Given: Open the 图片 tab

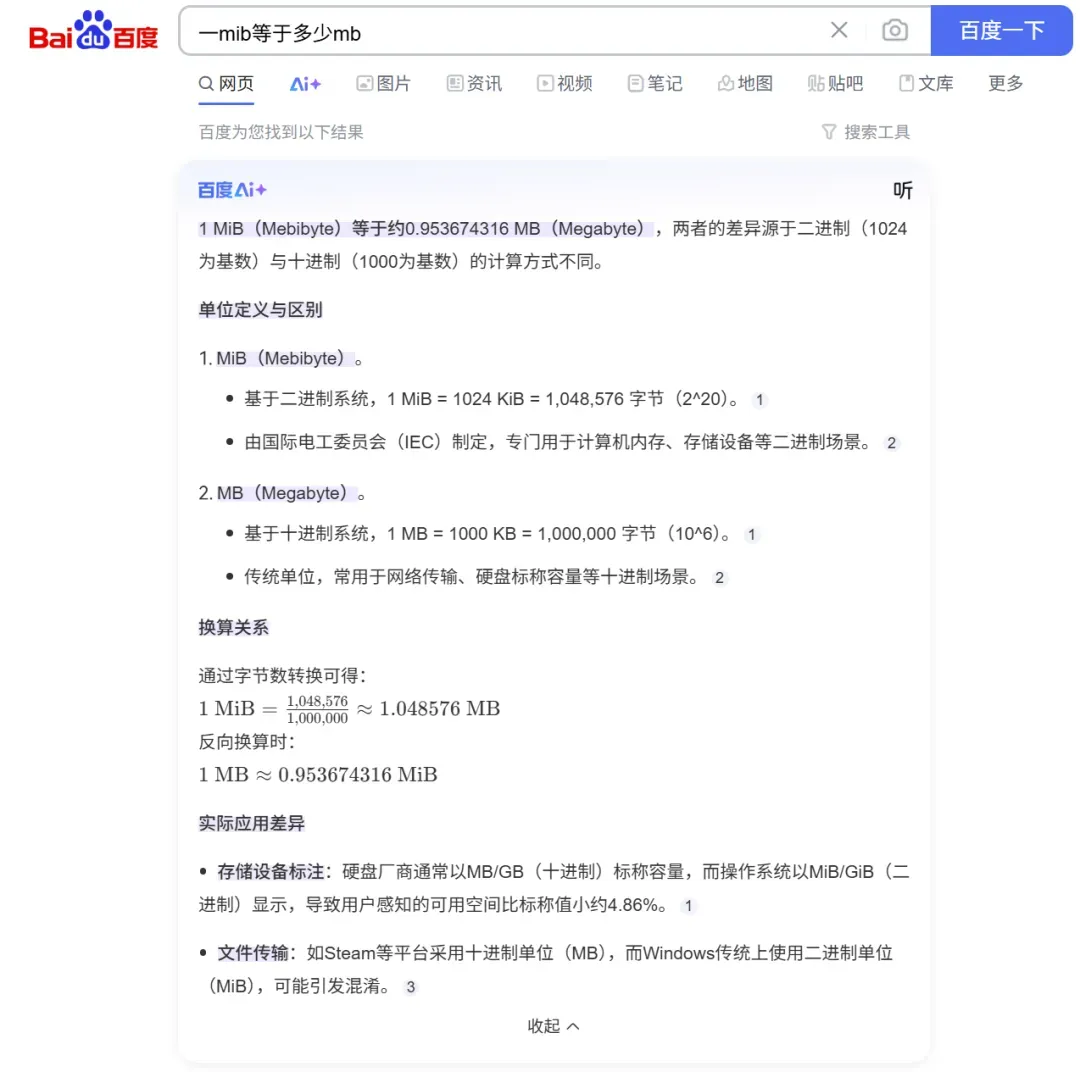Looking at the screenshot, I should 384,84.
